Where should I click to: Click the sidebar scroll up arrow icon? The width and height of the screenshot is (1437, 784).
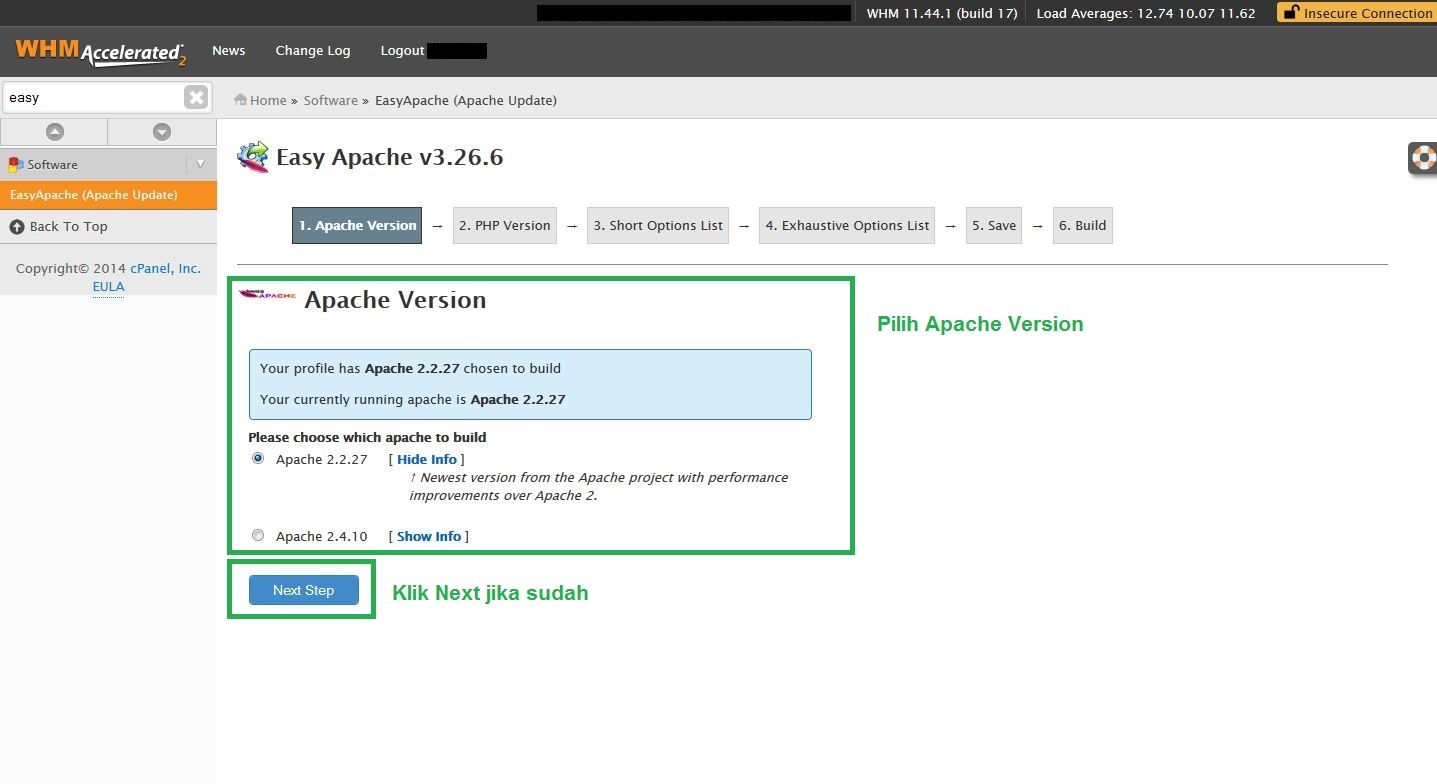(54, 132)
